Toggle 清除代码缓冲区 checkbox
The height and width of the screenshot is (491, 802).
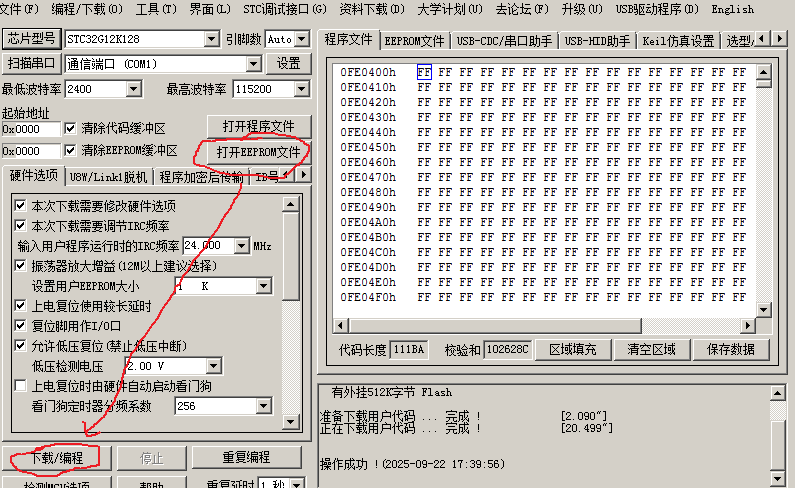71,129
